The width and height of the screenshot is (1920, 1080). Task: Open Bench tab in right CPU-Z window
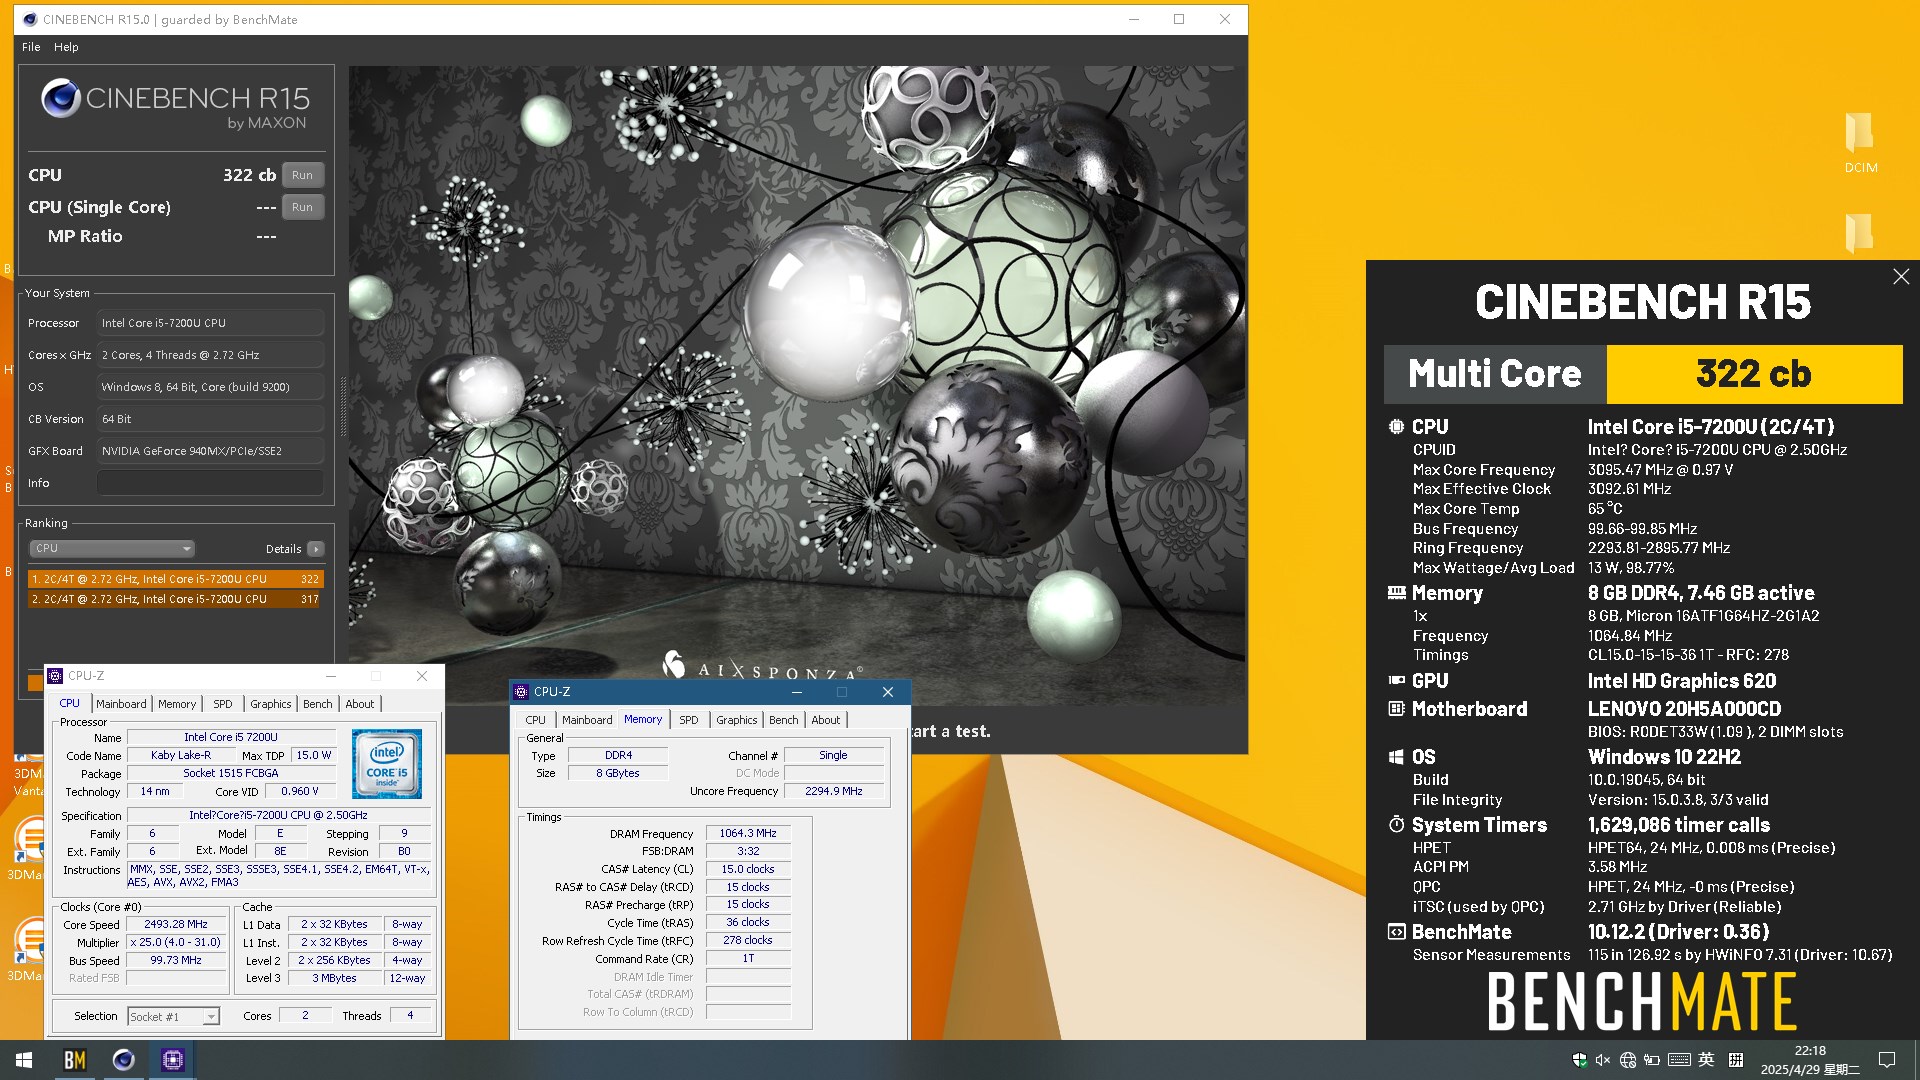784,720
